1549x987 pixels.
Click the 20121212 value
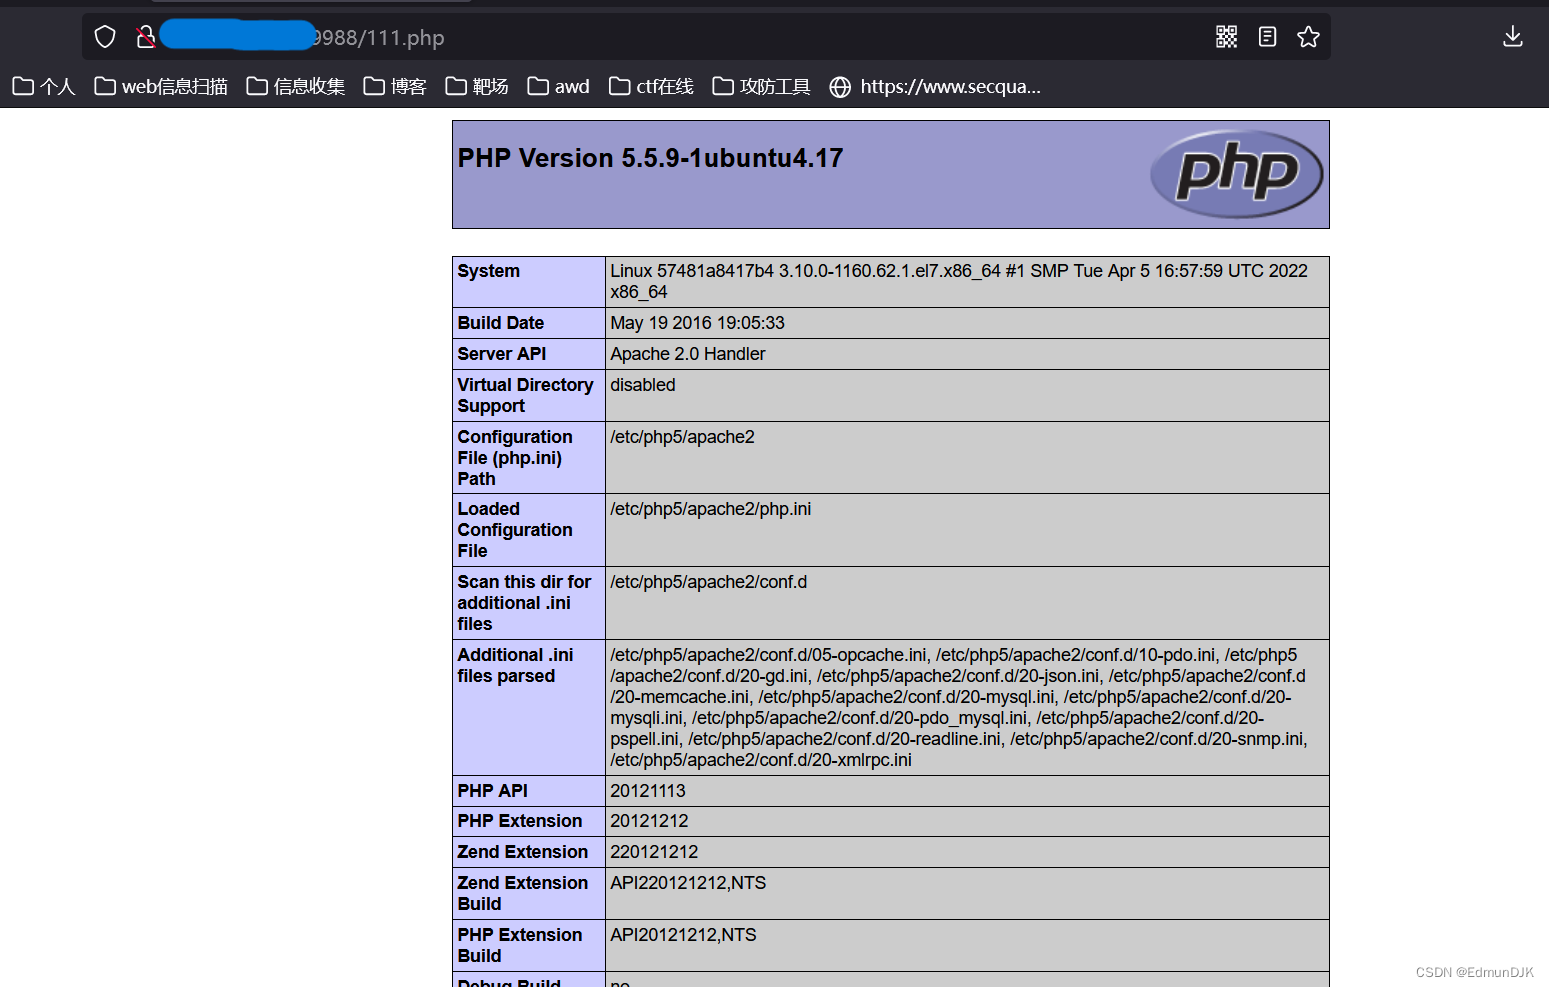click(x=650, y=821)
